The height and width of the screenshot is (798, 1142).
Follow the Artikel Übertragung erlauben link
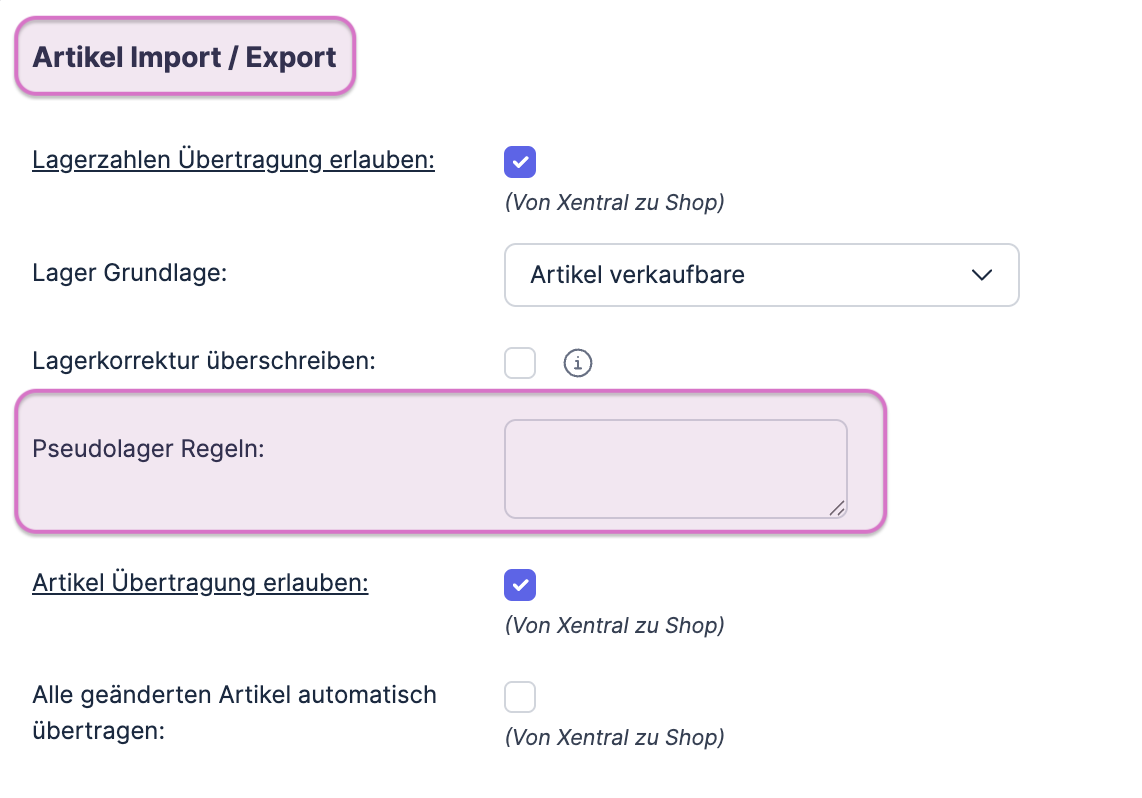[x=199, y=583]
